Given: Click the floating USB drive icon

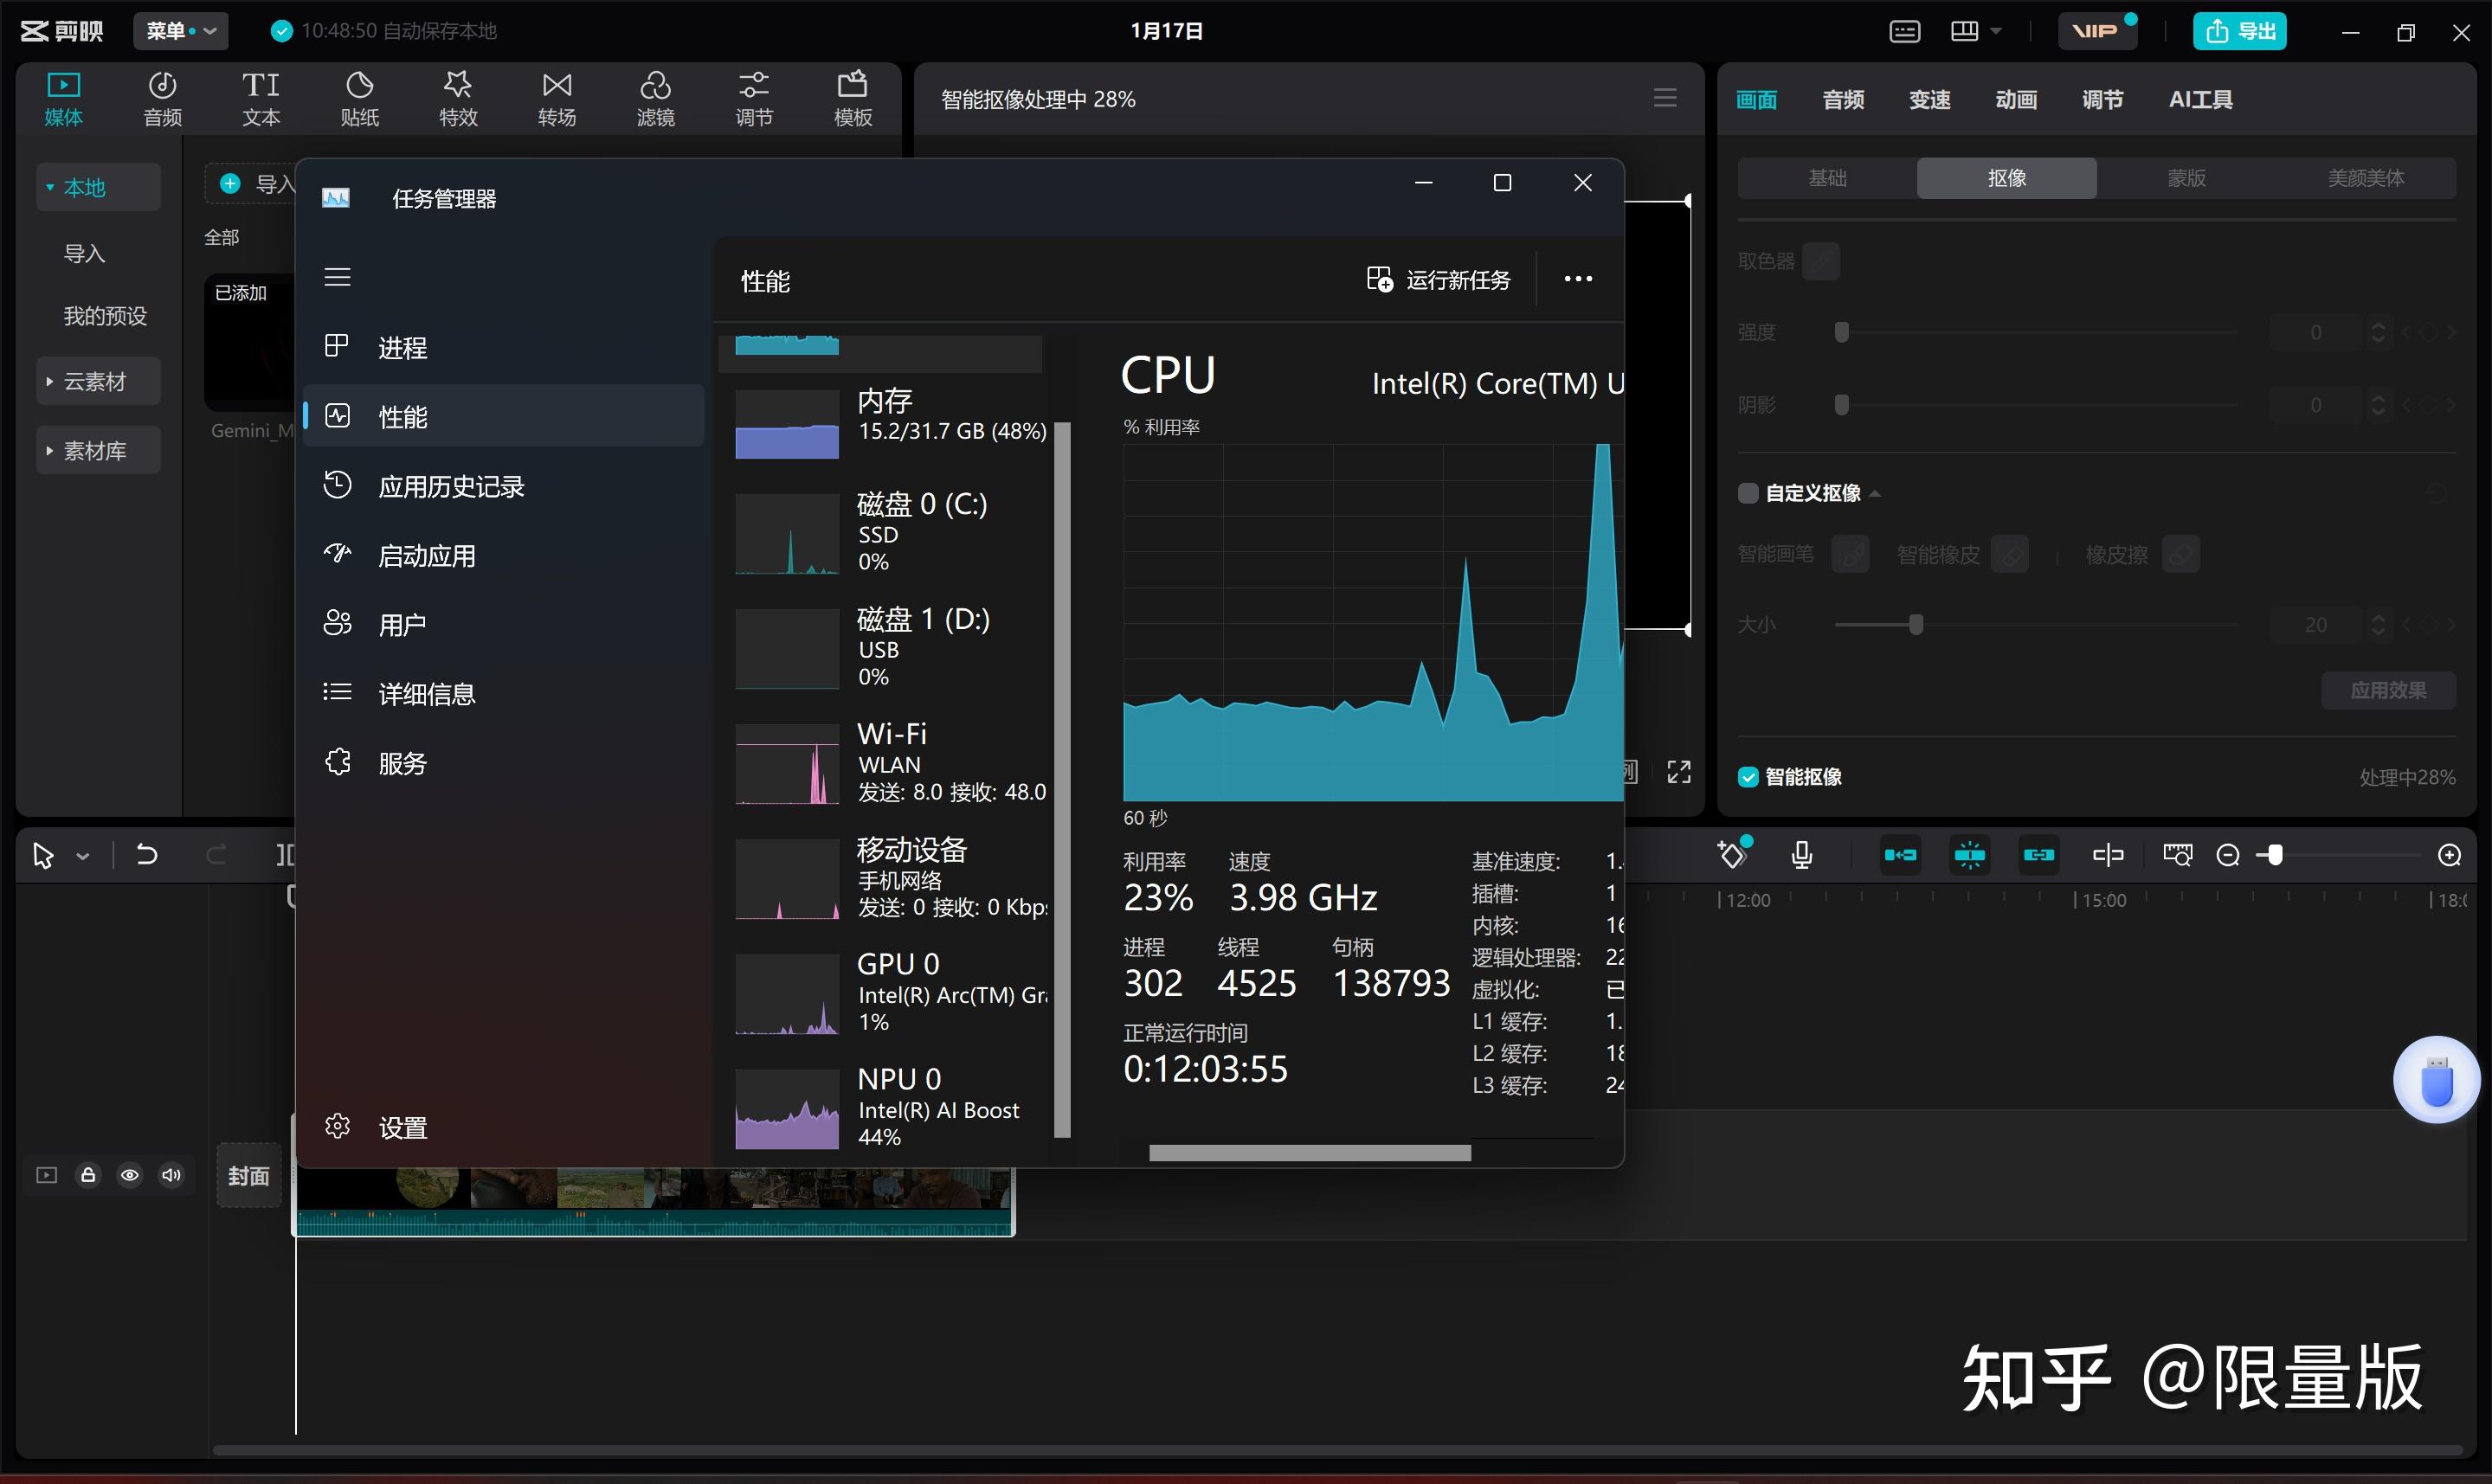Looking at the screenshot, I should (2436, 1080).
